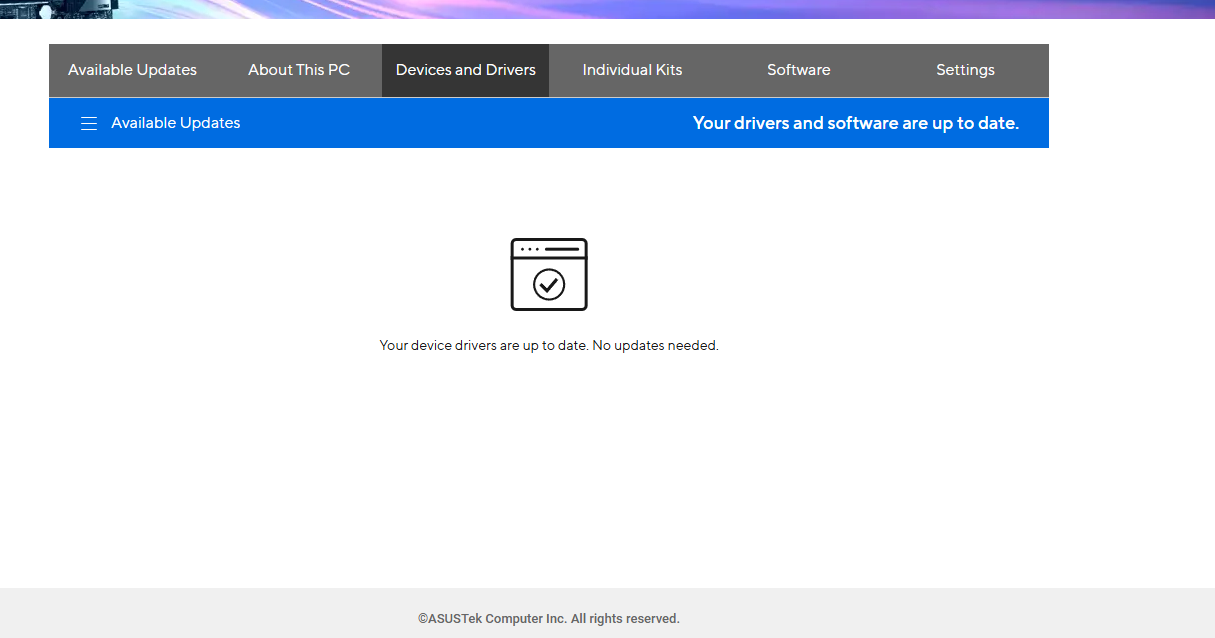1215x638 pixels.
Task: Open the Settings tab
Action: pyautogui.click(x=965, y=70)
